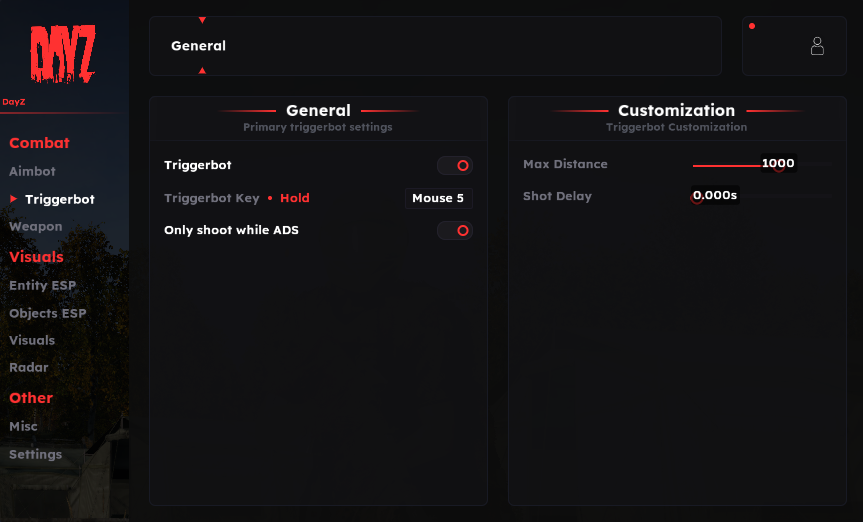Disable Only shoot while ADS toggle
The height and width of the screenshot is (522, 863).
click(455, 230)
